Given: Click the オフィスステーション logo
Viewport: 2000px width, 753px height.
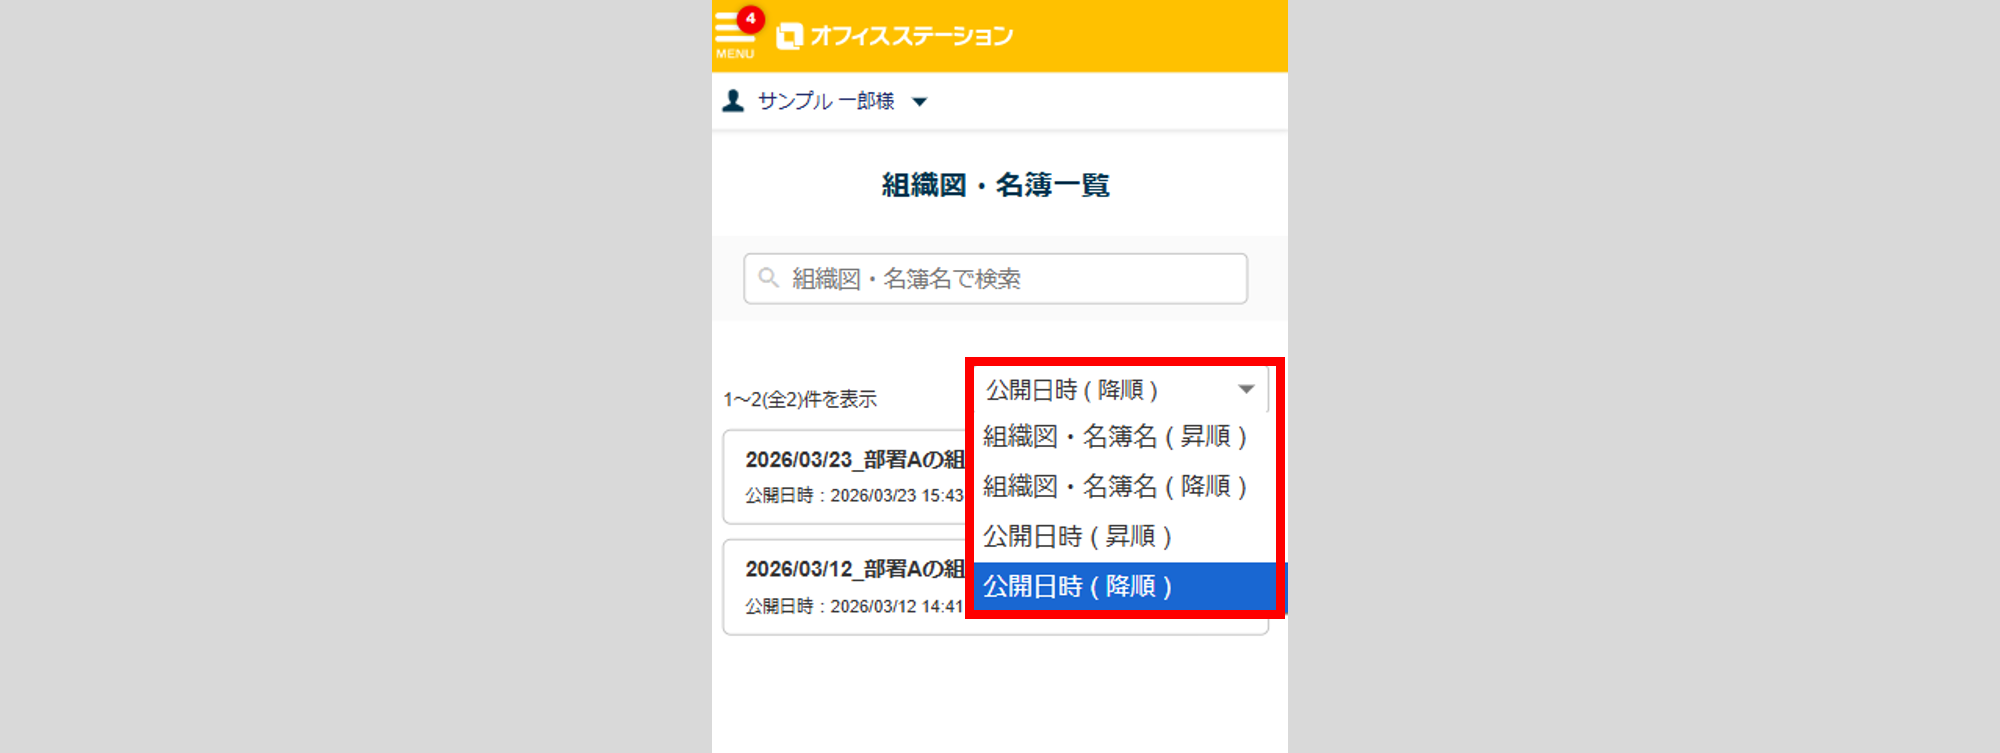Looking at the screenshot, I should tap(895, 36).
